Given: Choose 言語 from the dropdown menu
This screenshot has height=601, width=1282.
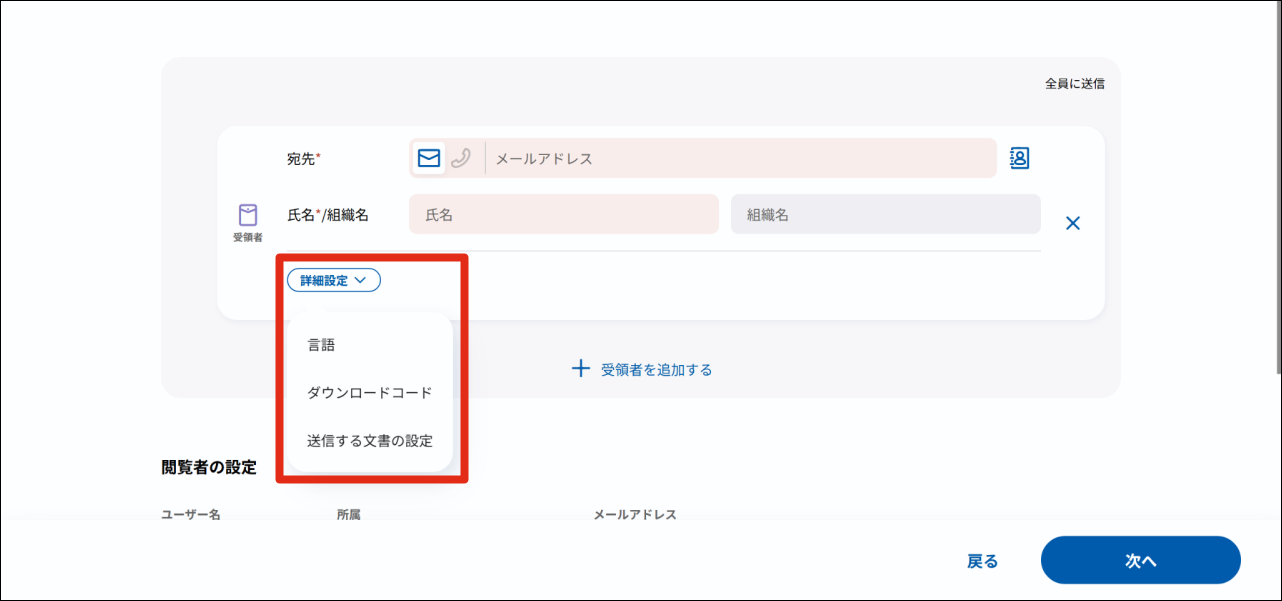Looking at the screenshot, I should click(x=321, y=345).
